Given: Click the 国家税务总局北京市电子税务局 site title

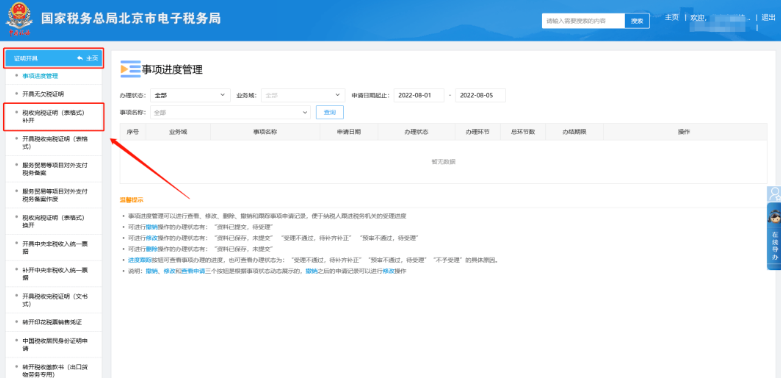Looking at the screenshot, I should 130,18.
